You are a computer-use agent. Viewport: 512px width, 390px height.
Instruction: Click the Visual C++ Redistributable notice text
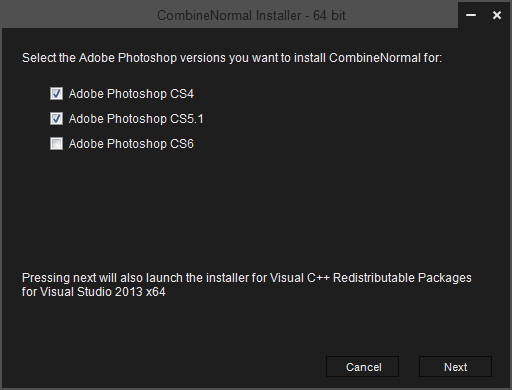(x=247, y=285)
